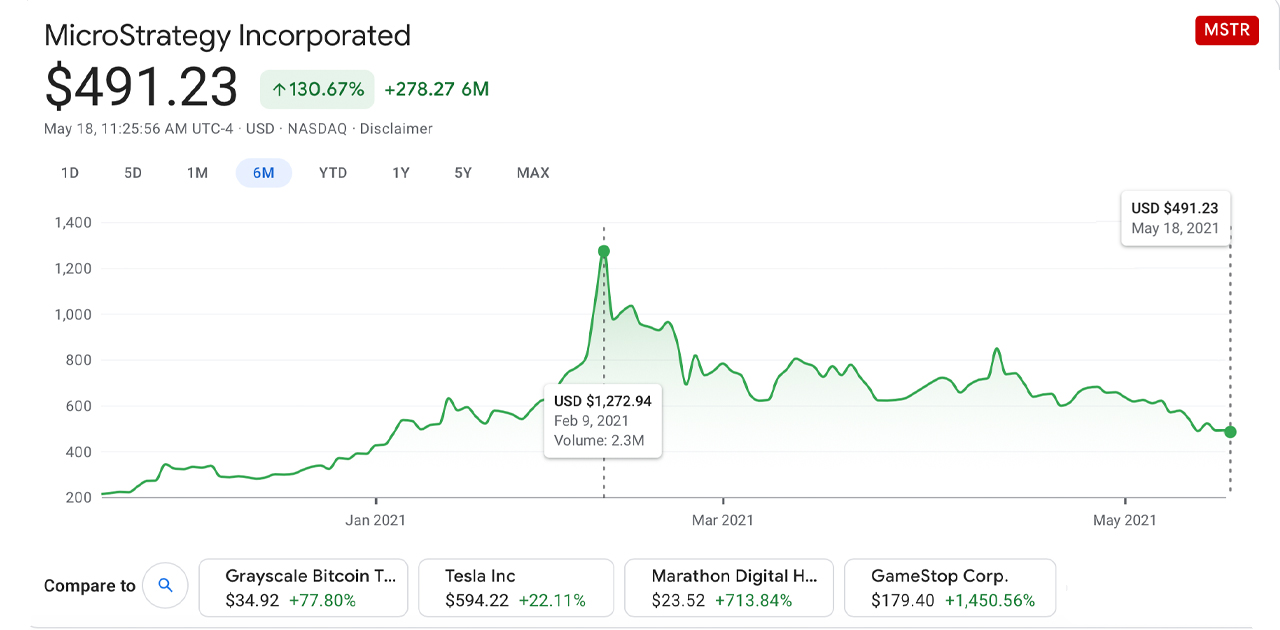The image size is (1280, 630).
Task: Click the magnifier search icon beside Compare to
Action: click(165, 586)
